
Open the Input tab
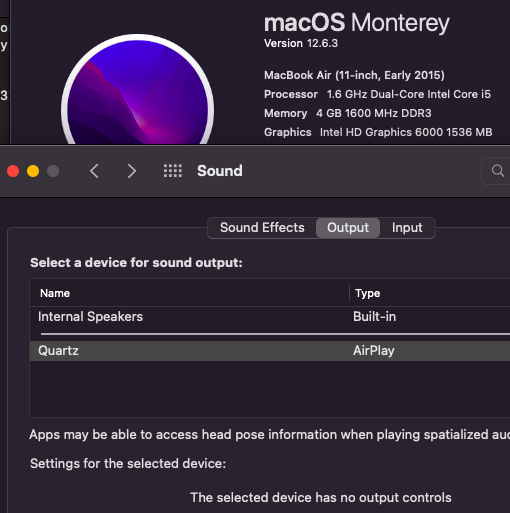pyautogui.click(x=407, y=228)
